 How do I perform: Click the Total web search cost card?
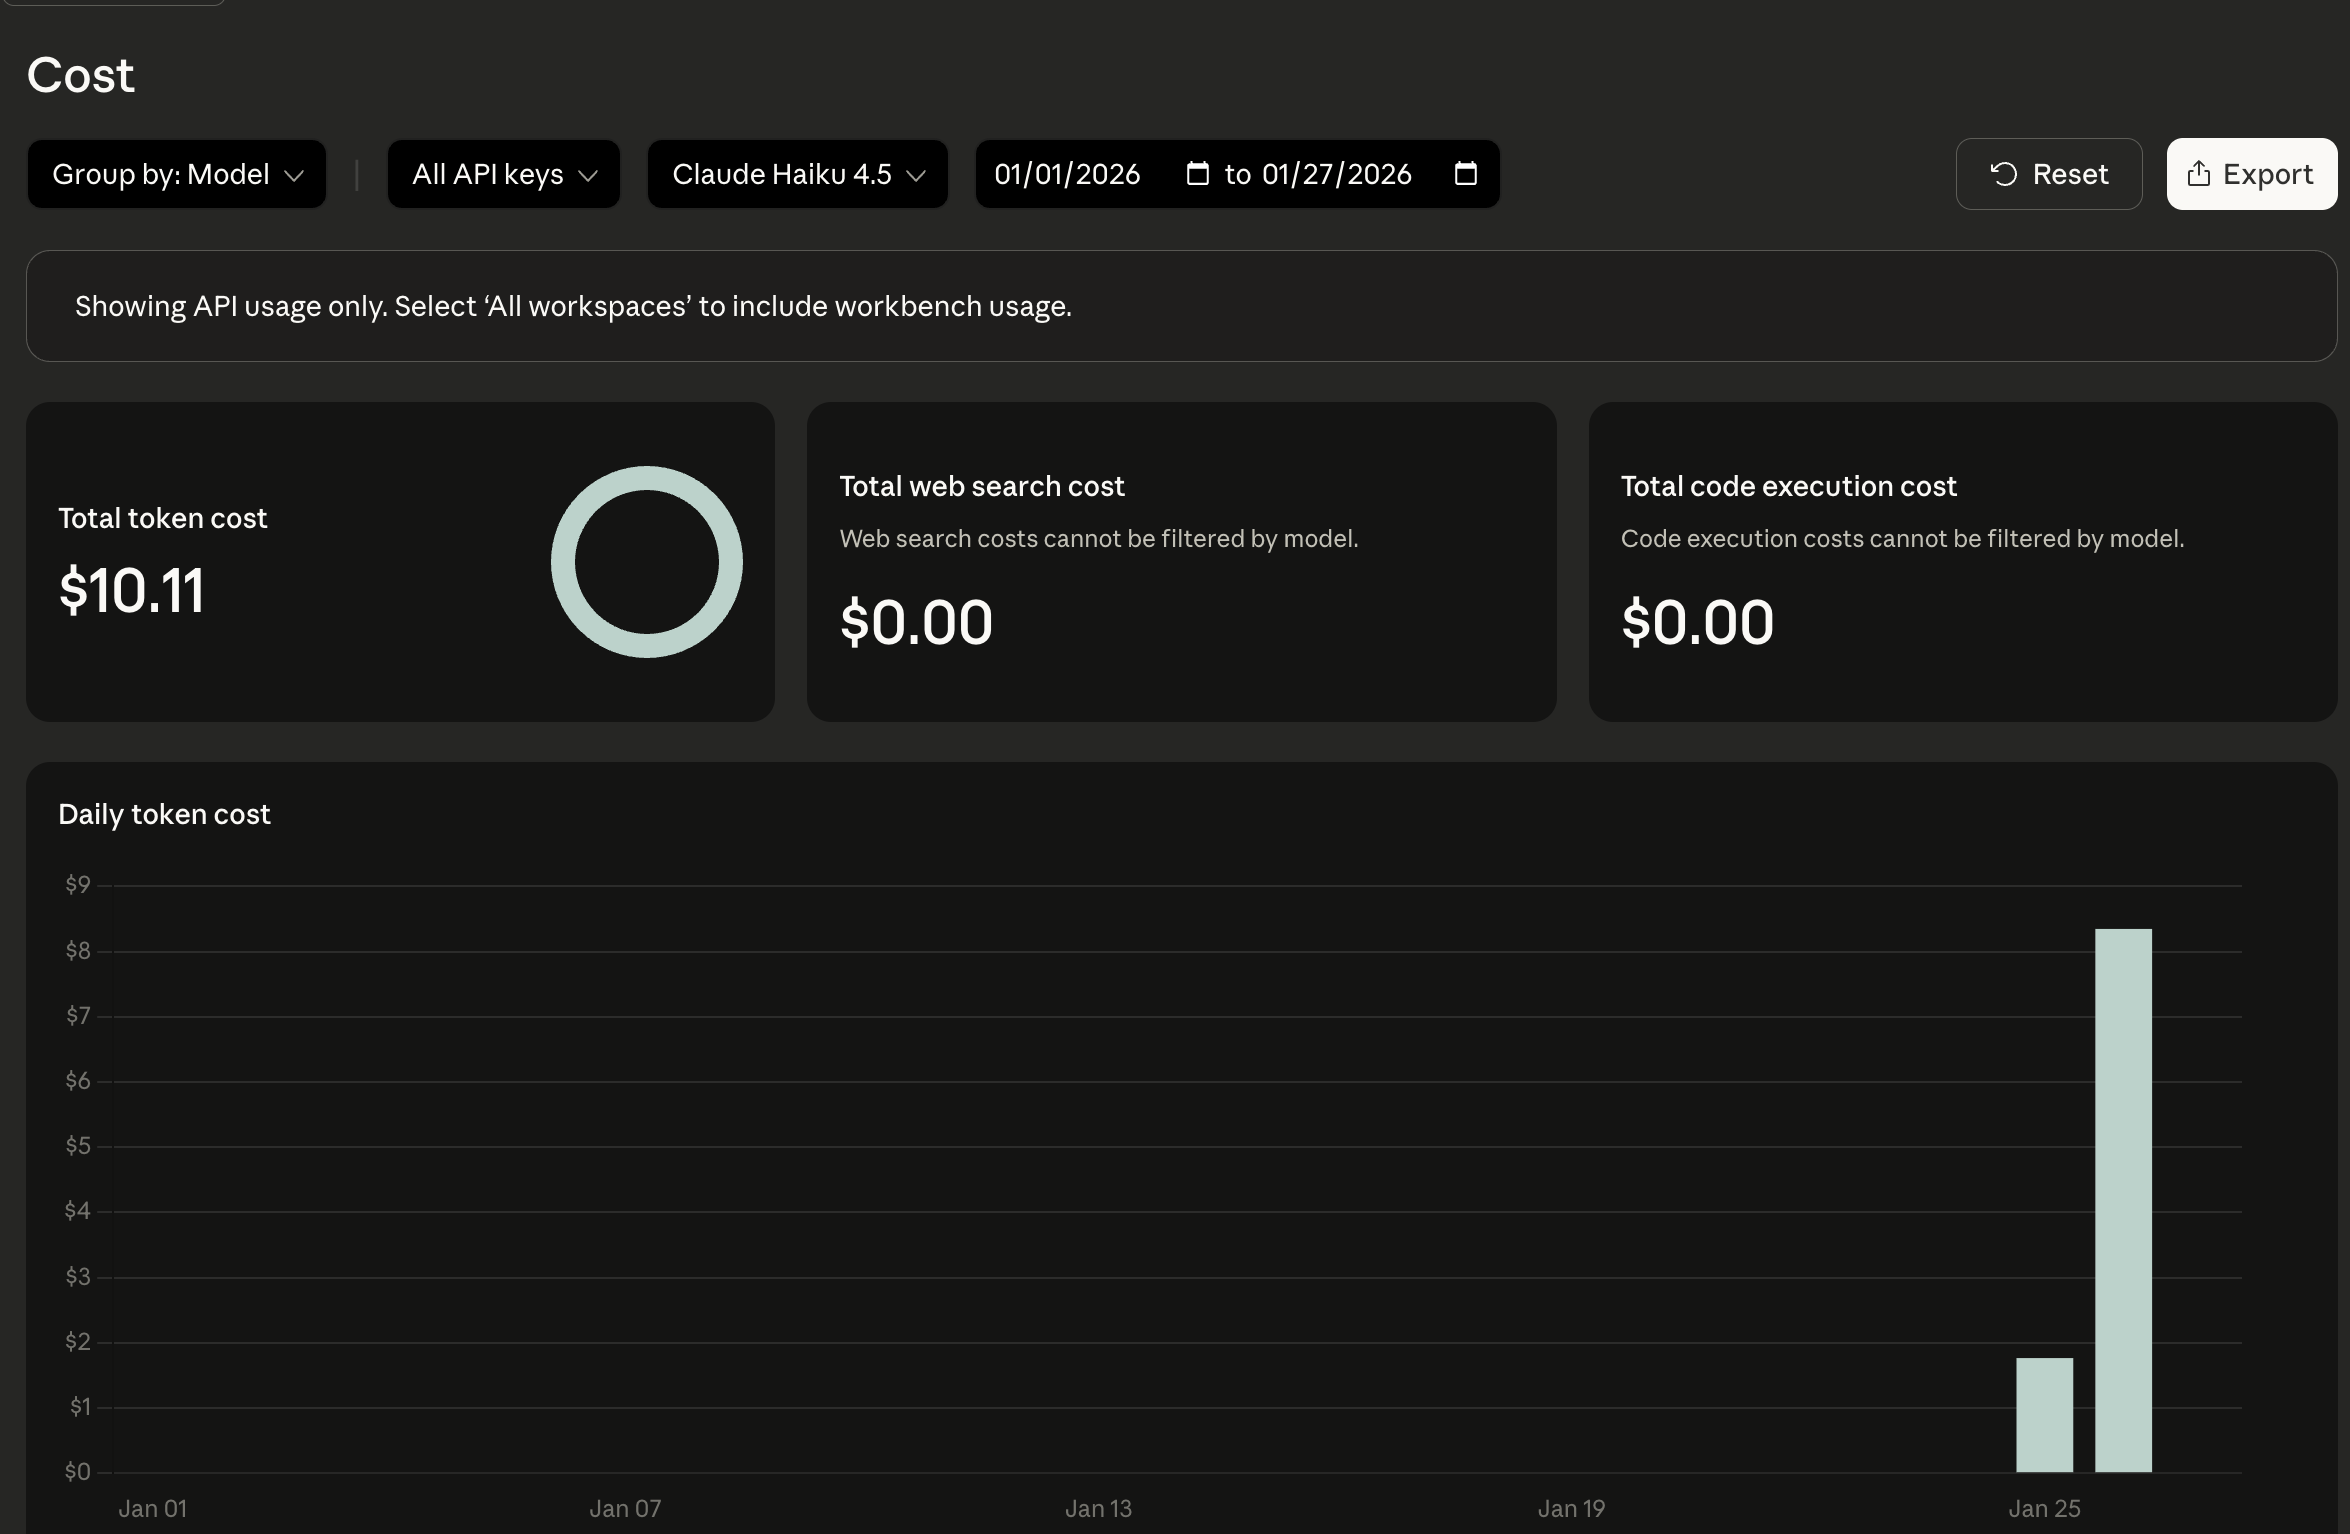click(x=1181, y=562)
